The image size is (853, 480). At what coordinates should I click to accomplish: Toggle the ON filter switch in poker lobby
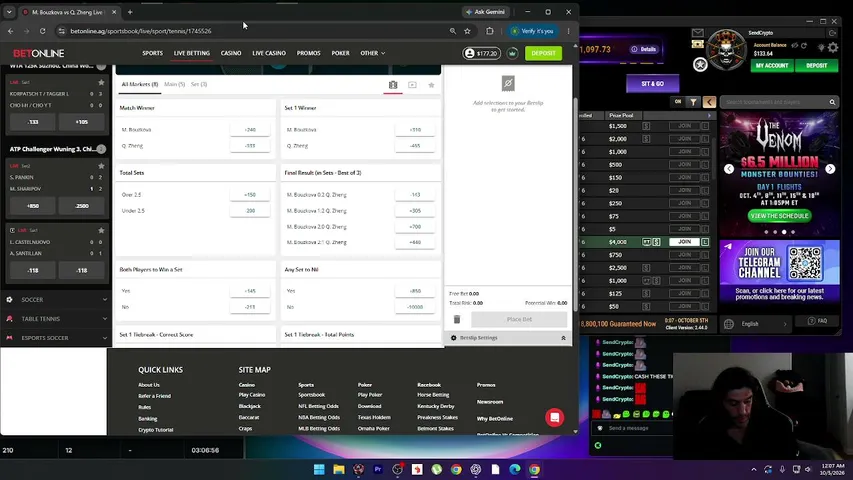point(678,102)
